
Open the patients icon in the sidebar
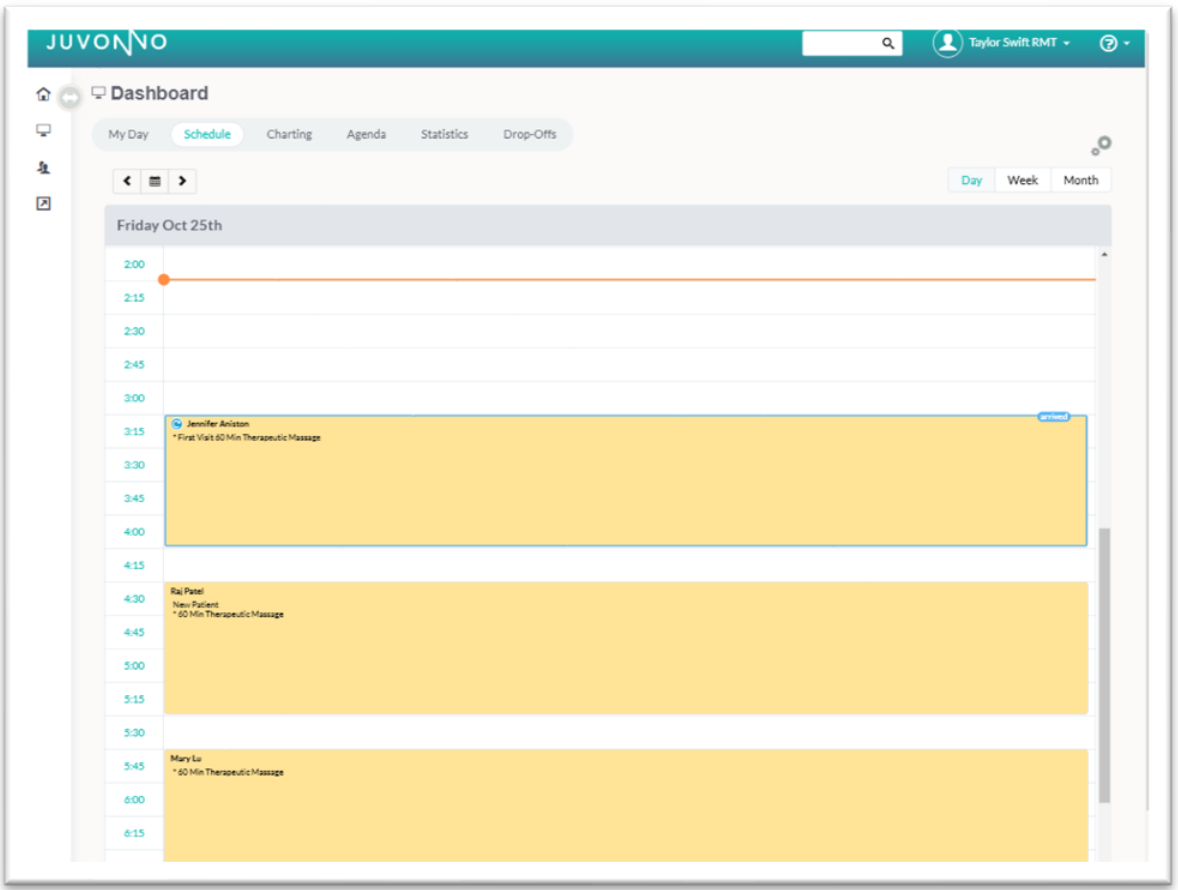click(43, 168)
